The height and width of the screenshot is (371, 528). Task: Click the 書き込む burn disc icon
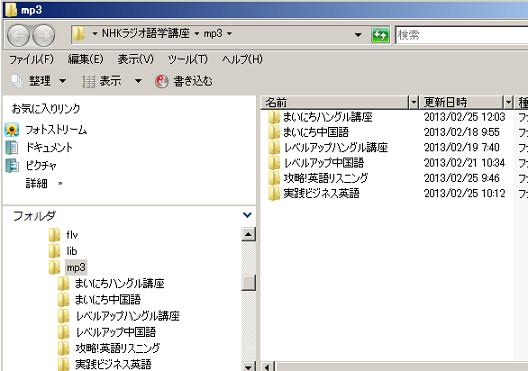[x=161, y=81]
